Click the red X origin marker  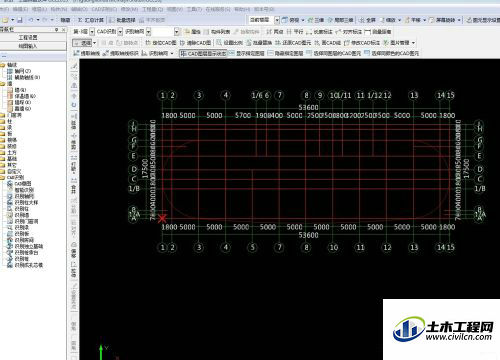[162, 218]
